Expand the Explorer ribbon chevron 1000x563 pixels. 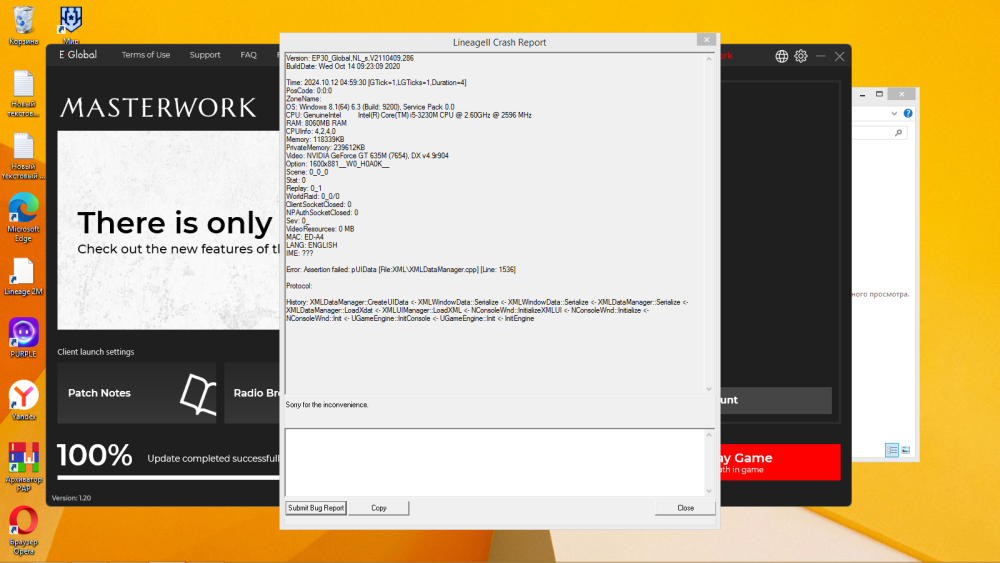pos(891,114)
